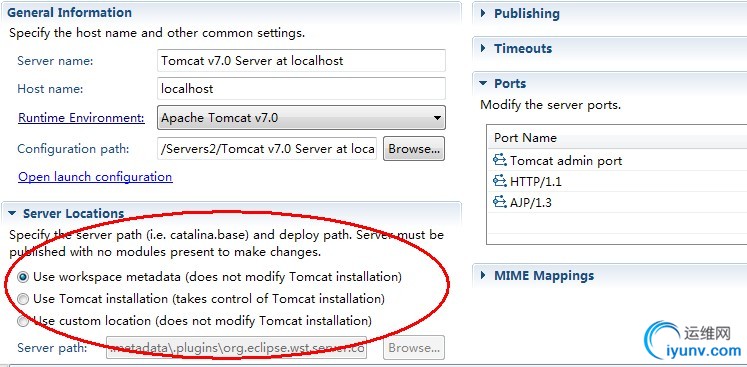Select Use workspace metadata radio button
The height and width of the screenshot is (367, 747).
23,277
